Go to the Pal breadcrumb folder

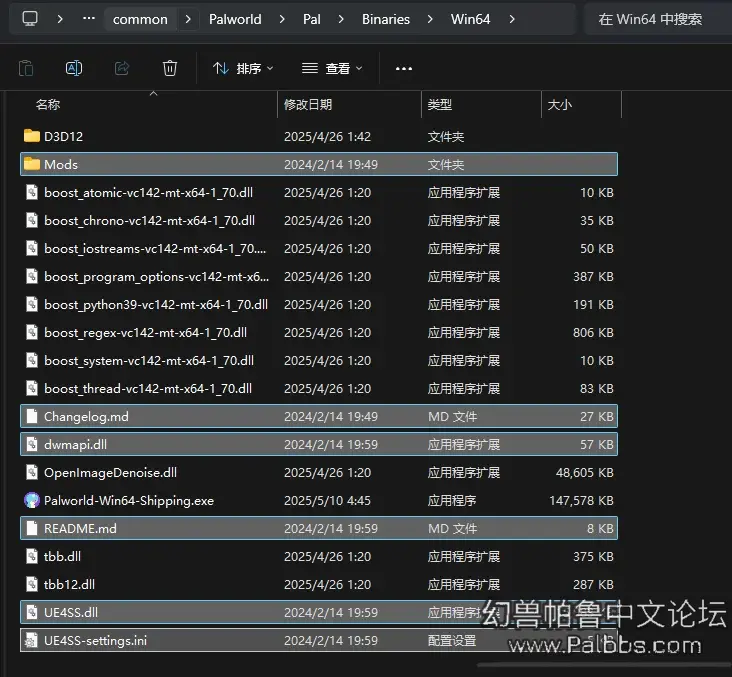pyautogui.click(x=311, y=19)
